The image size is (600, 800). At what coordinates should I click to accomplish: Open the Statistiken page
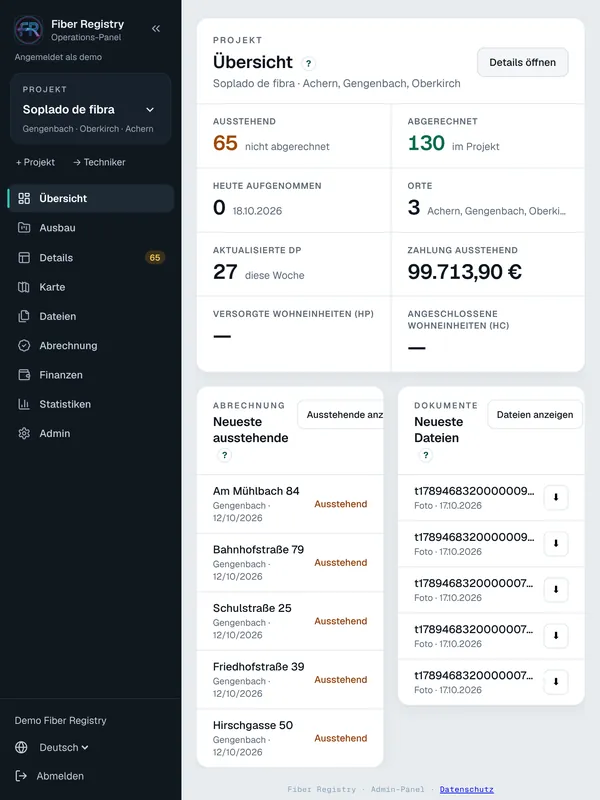[91, 404]
